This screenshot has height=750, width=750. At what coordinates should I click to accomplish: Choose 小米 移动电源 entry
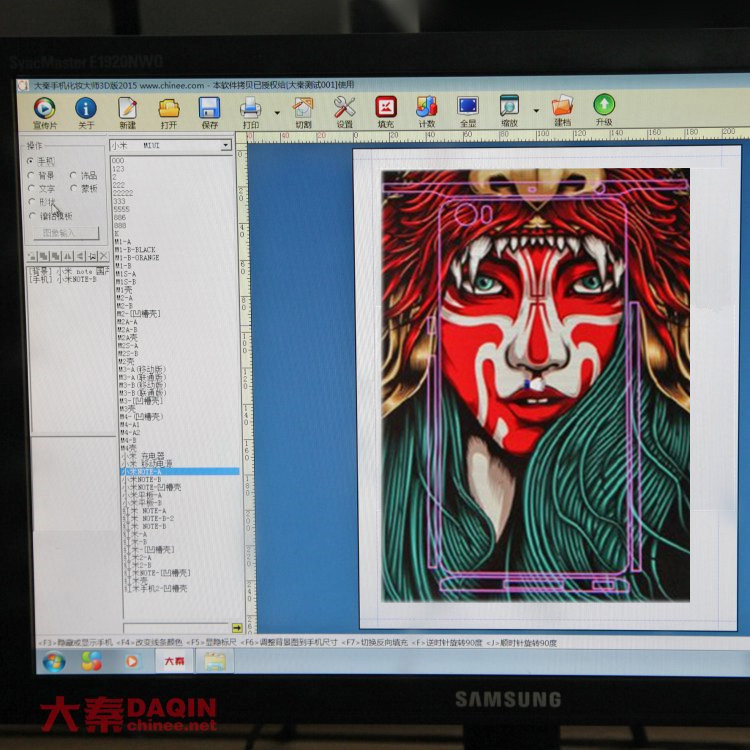(x=147, y=463)
